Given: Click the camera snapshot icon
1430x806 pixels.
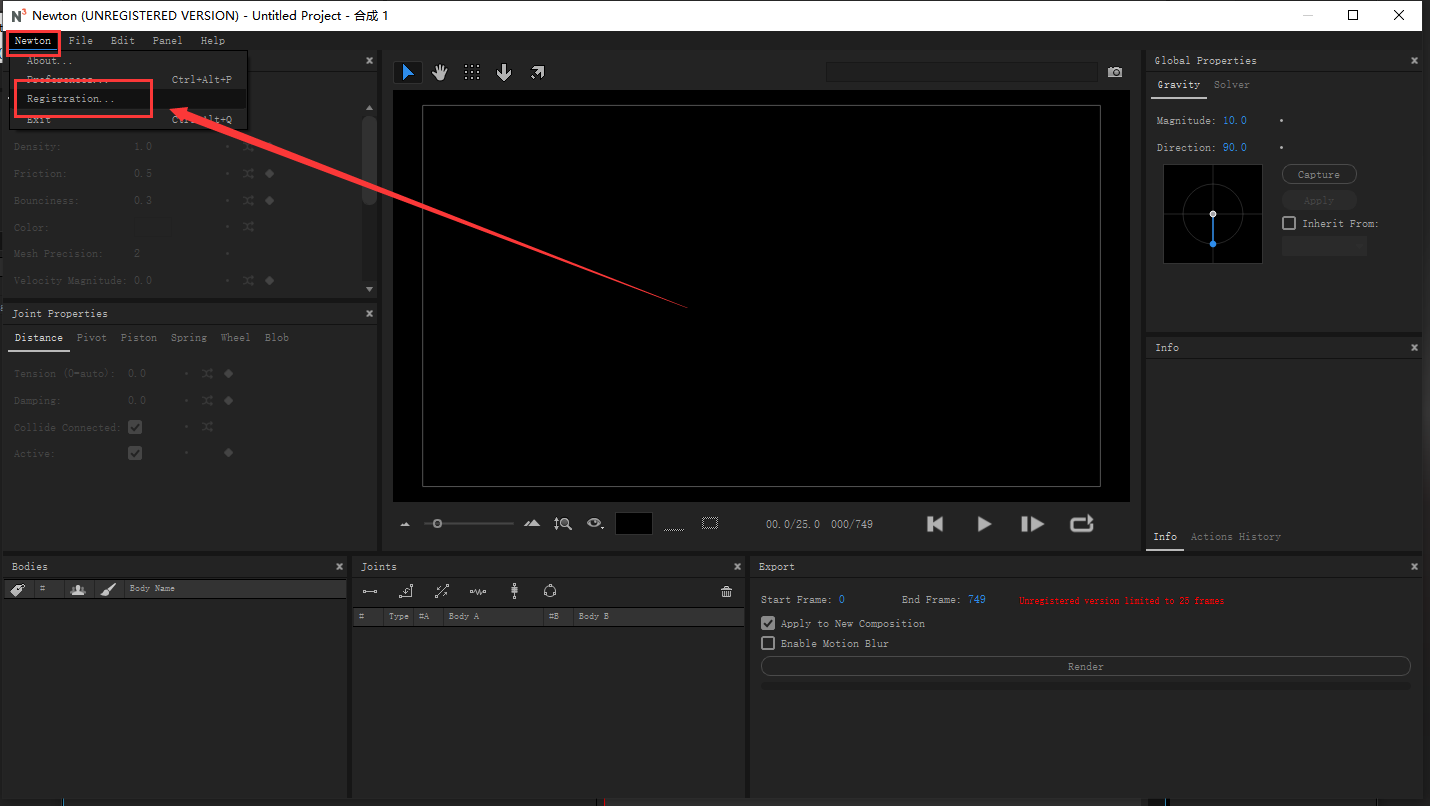Looking at the screenshot, I should (x=1115, y=72).
